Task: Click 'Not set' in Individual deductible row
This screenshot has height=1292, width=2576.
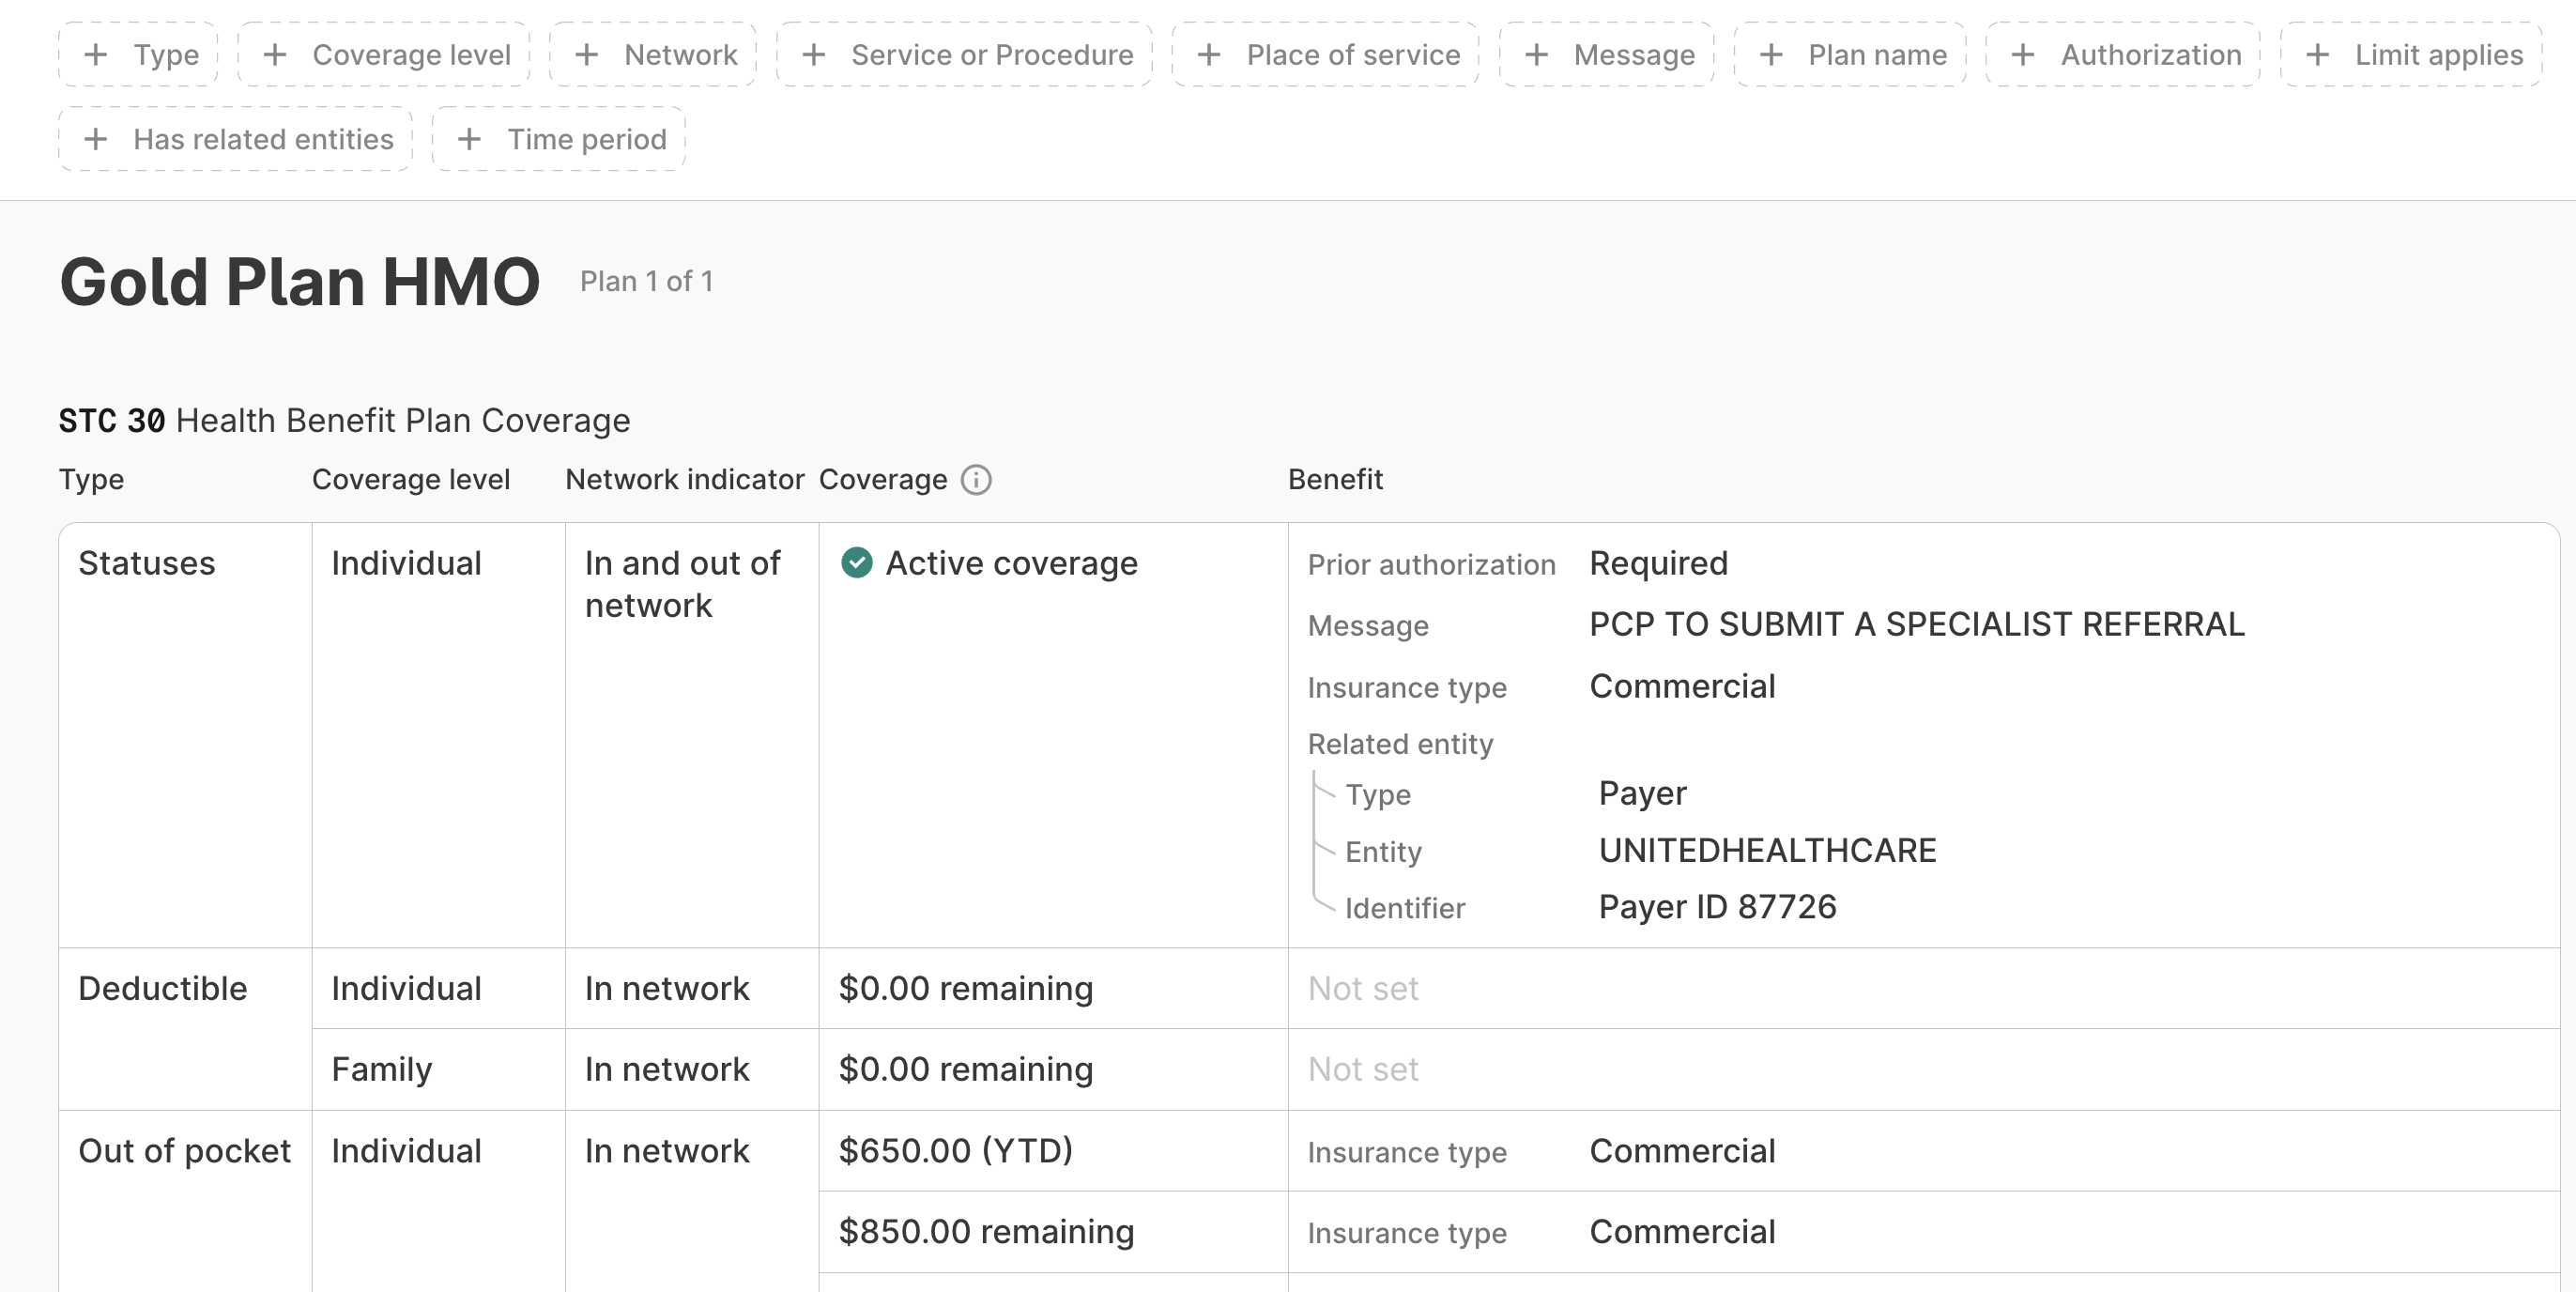Action: click(x=1363, y=988)
